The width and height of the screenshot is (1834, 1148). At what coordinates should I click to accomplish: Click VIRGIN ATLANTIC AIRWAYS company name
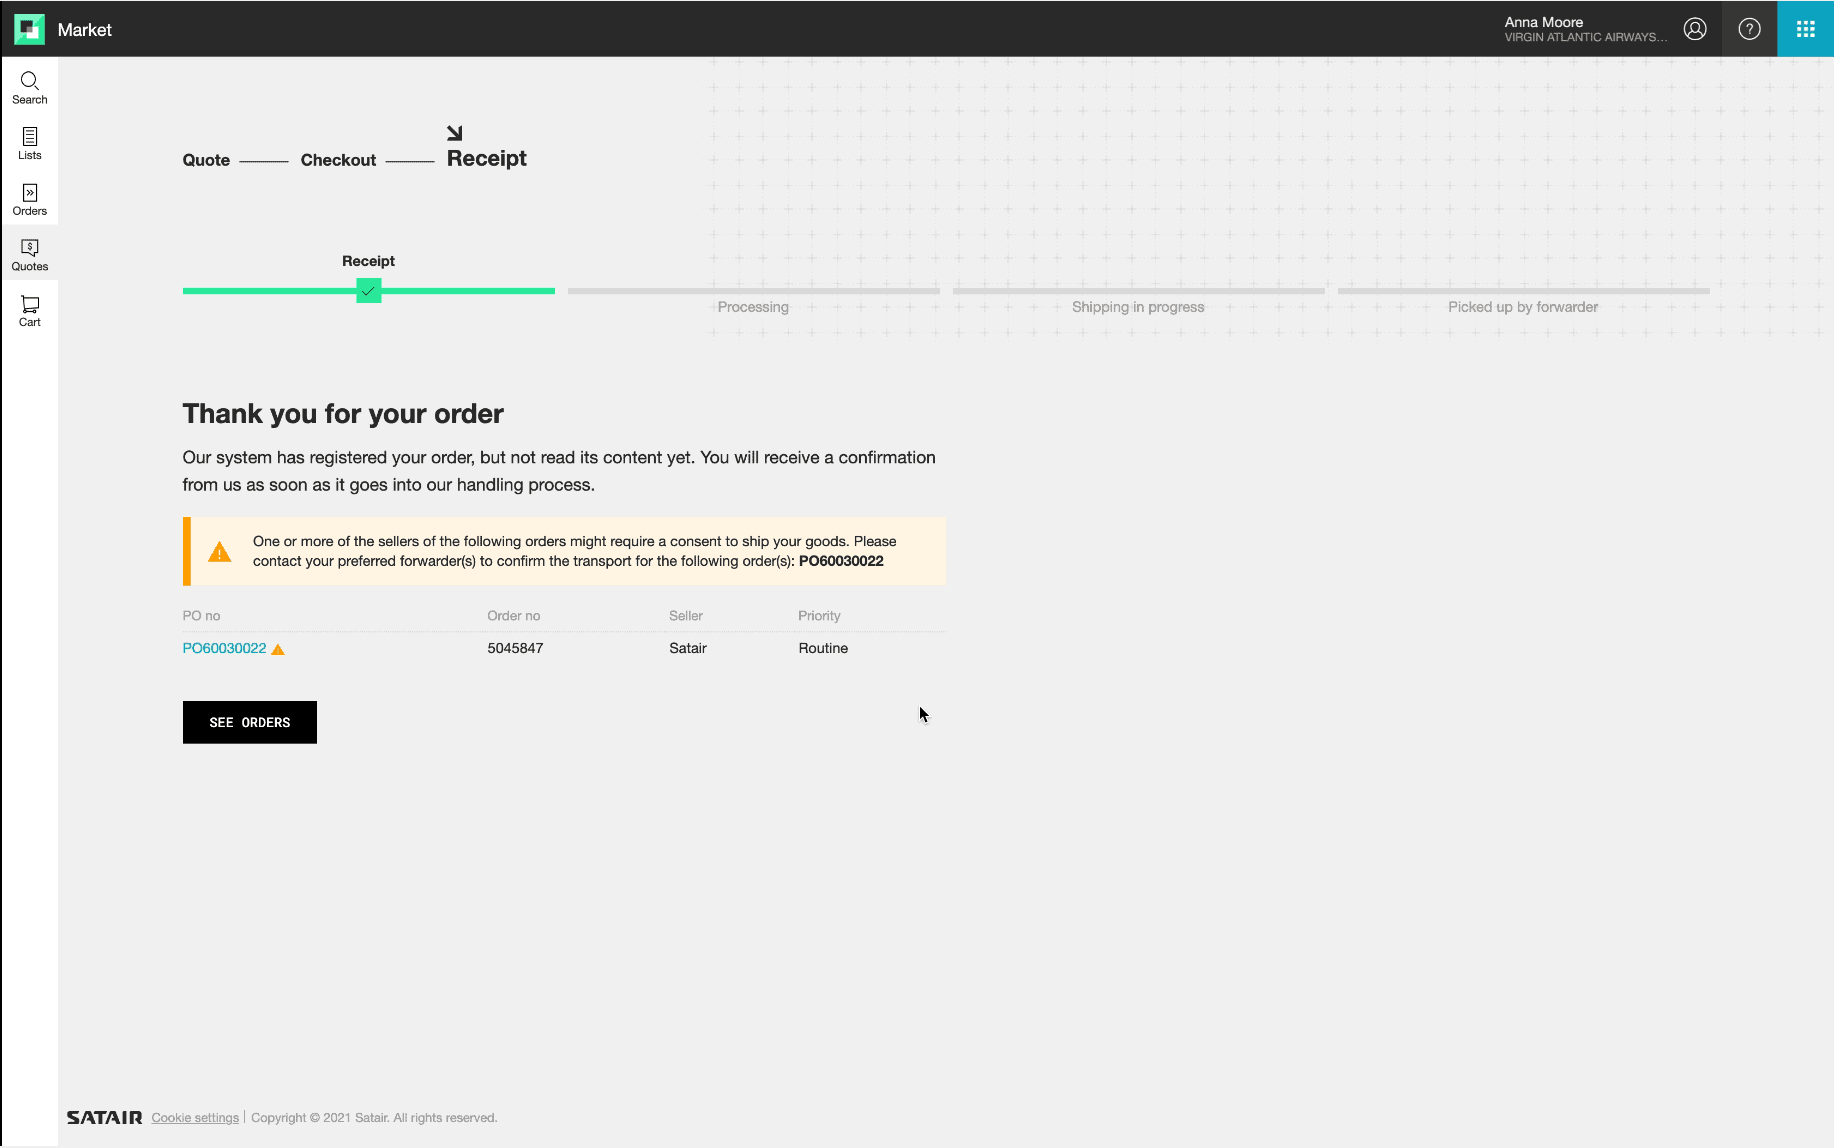click(1586, 38)
